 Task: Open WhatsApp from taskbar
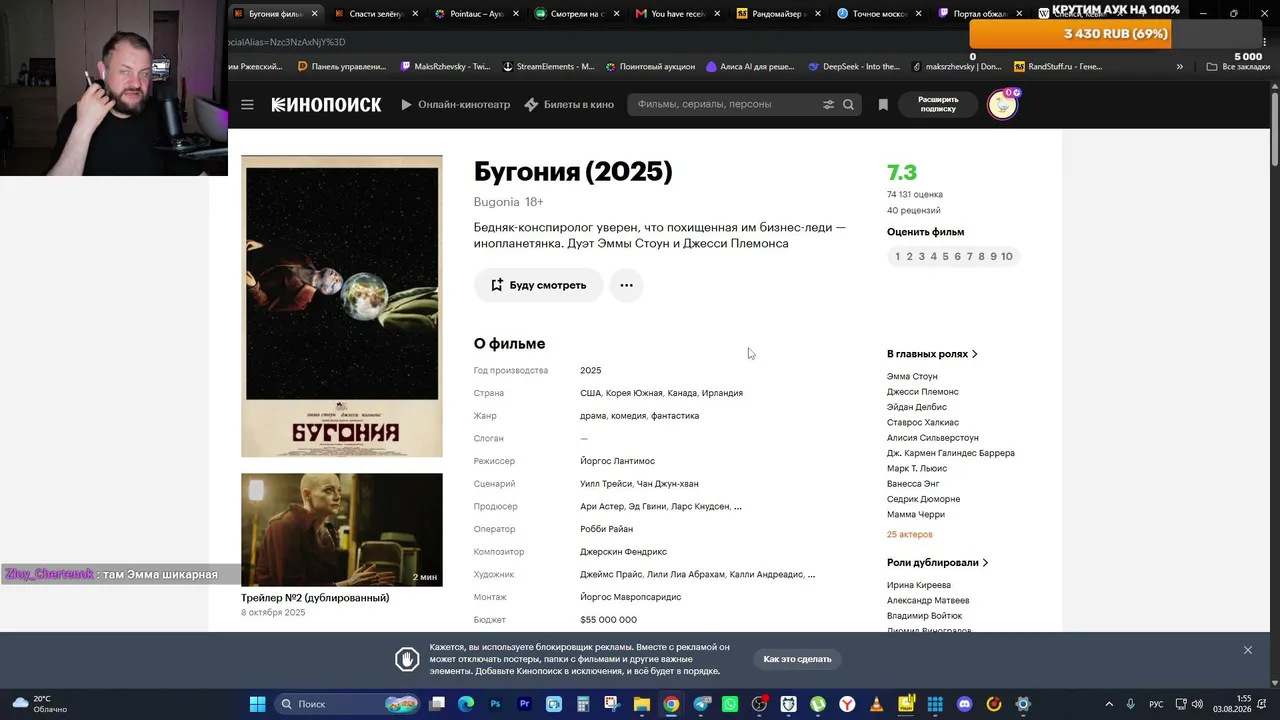tap(730, 704)
